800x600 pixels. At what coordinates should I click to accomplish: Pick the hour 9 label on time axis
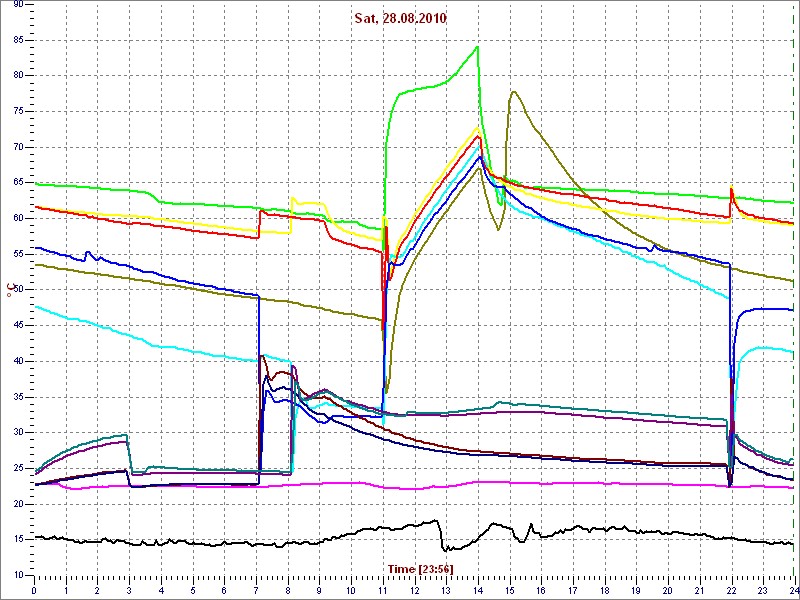click(x=319, y=589)
